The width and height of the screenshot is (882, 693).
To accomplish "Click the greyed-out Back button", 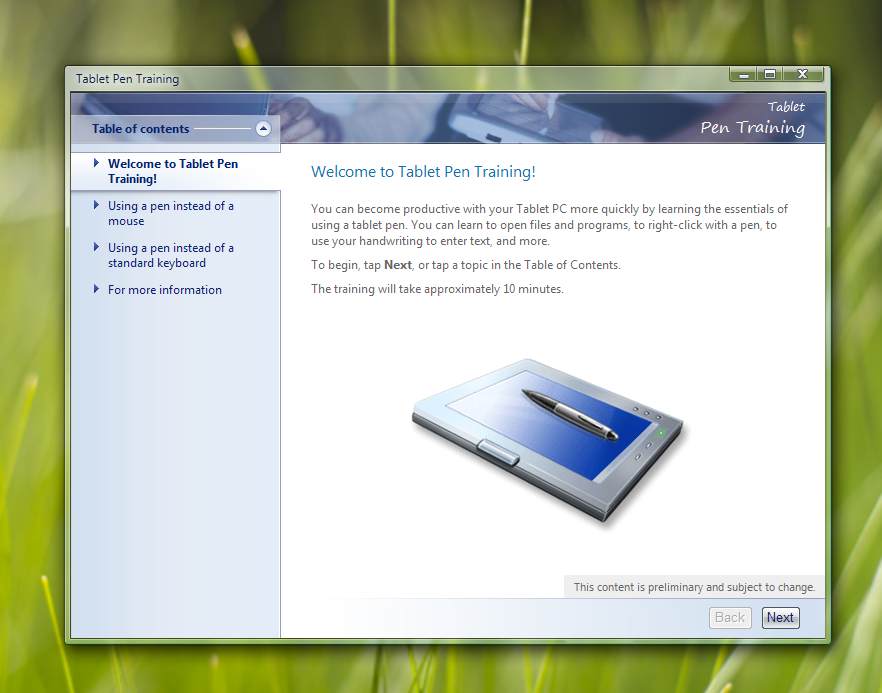I will click(729, 618).
